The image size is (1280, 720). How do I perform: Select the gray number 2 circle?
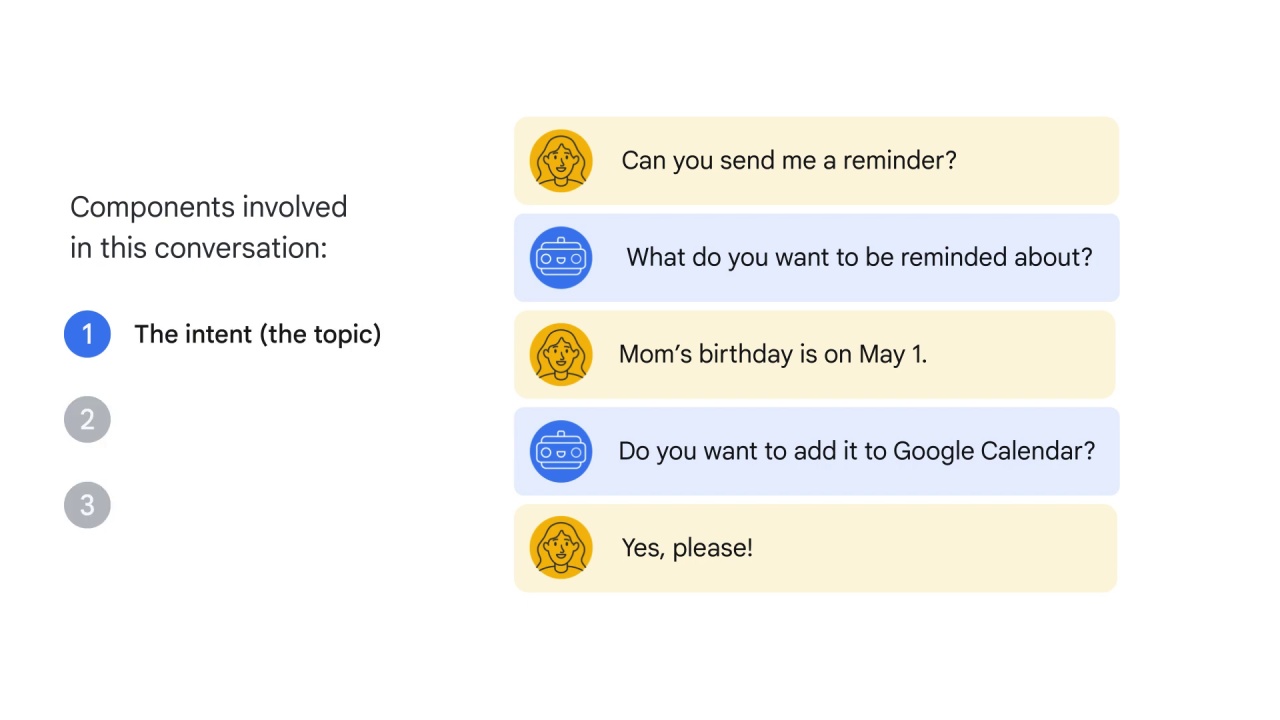(x=87, y=420)
